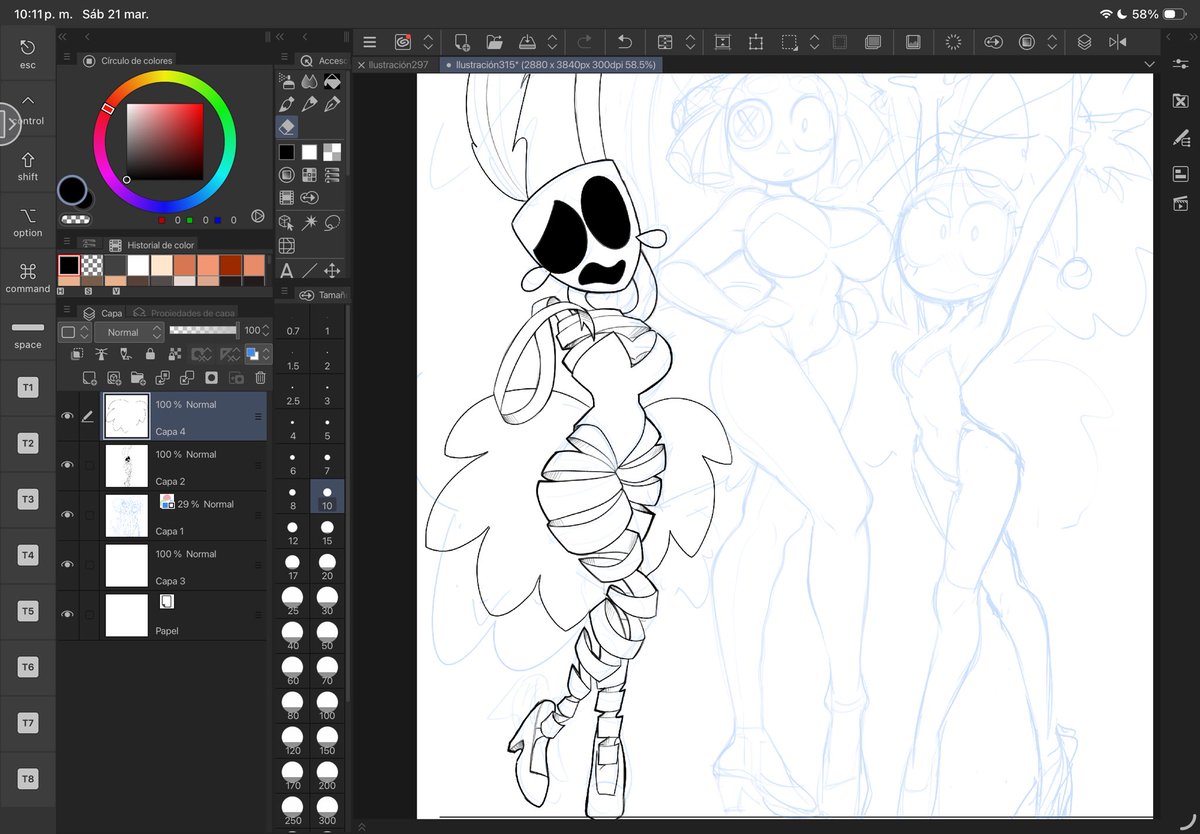Image resolution: width=1200 pixels, height=834 pixels.
Task: Hide the Capa 1 layer
Action: pyautogui.click(x=67, y=515)
